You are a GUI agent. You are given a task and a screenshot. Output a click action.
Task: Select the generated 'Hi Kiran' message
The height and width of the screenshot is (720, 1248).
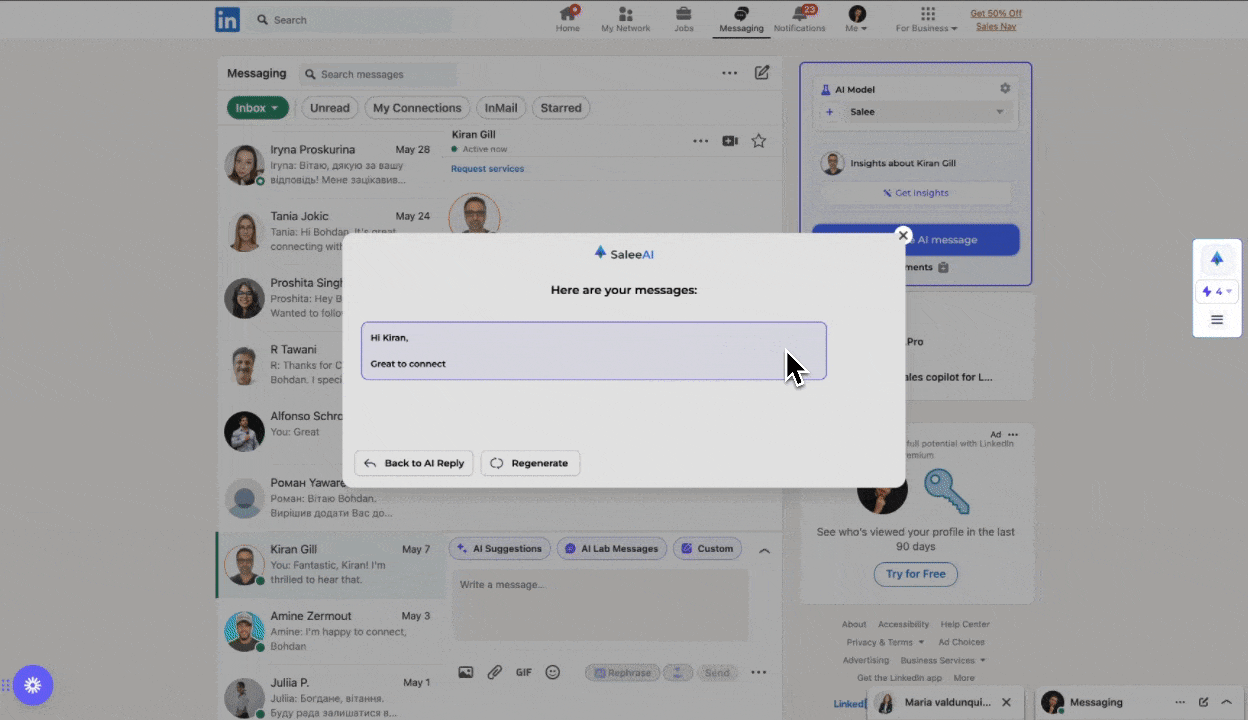(594, 351)
